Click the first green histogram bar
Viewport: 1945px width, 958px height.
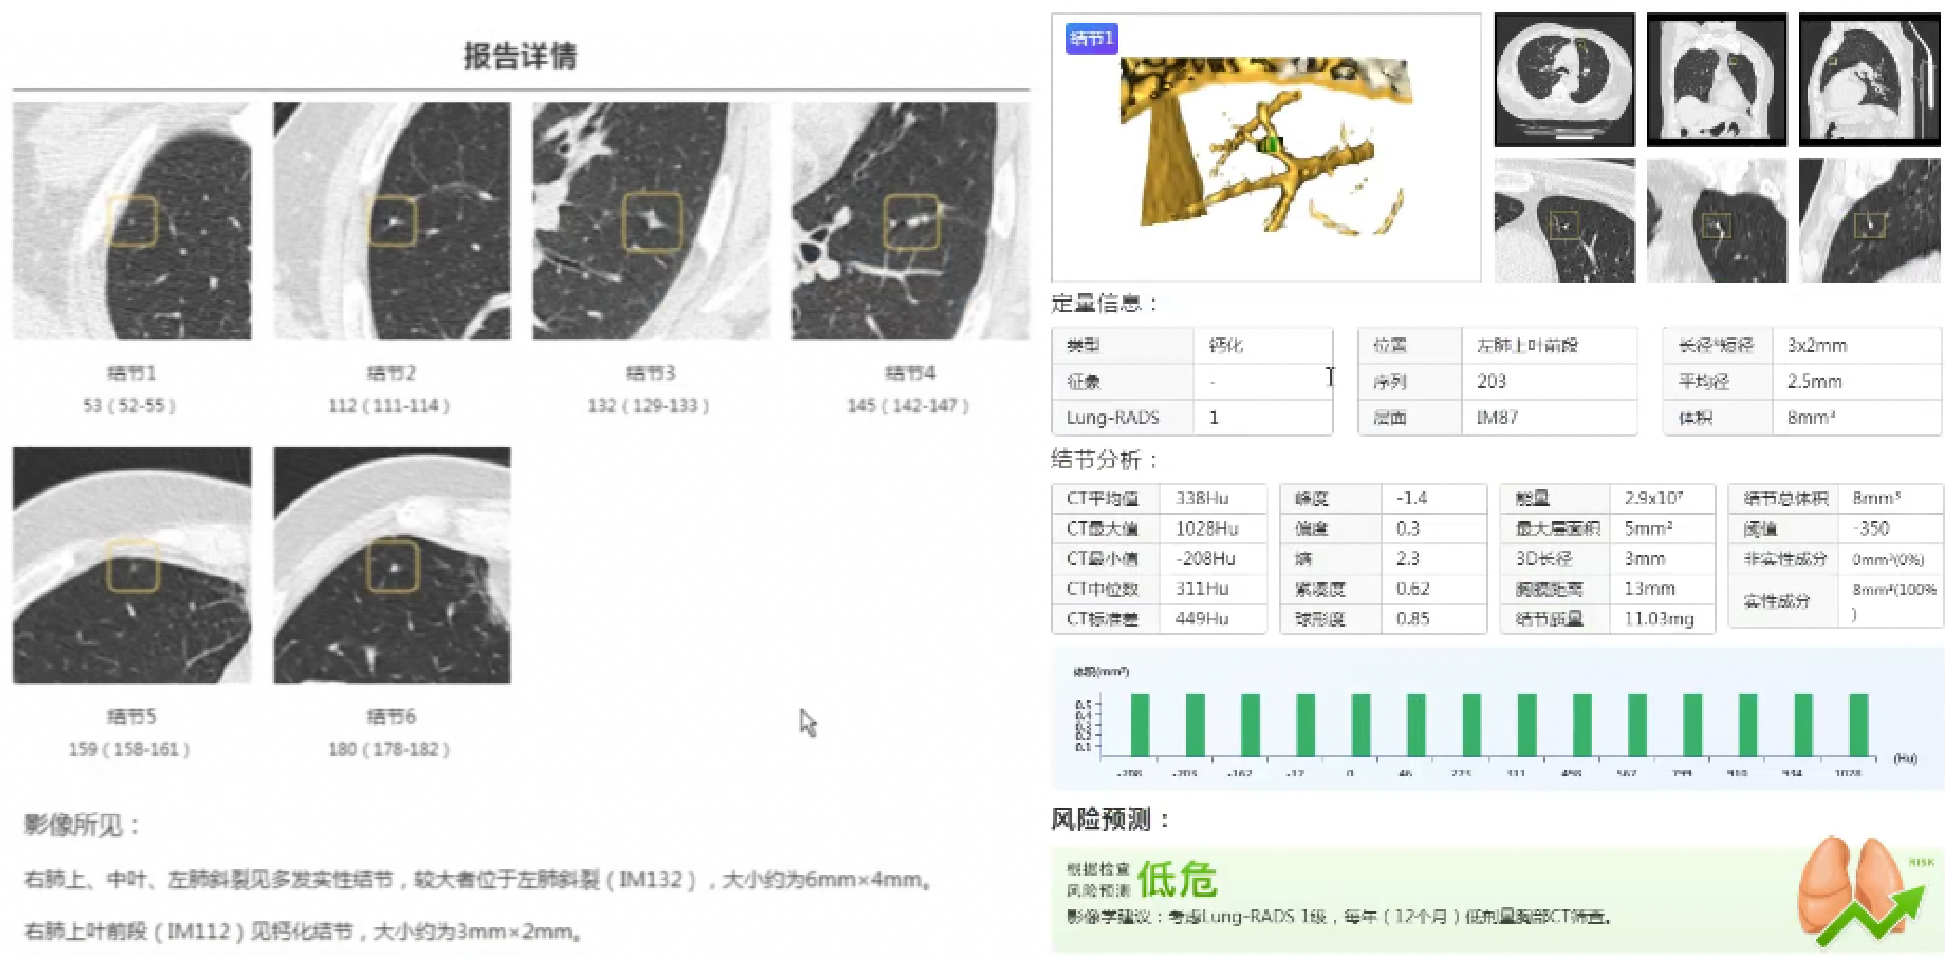[1139, 725]
